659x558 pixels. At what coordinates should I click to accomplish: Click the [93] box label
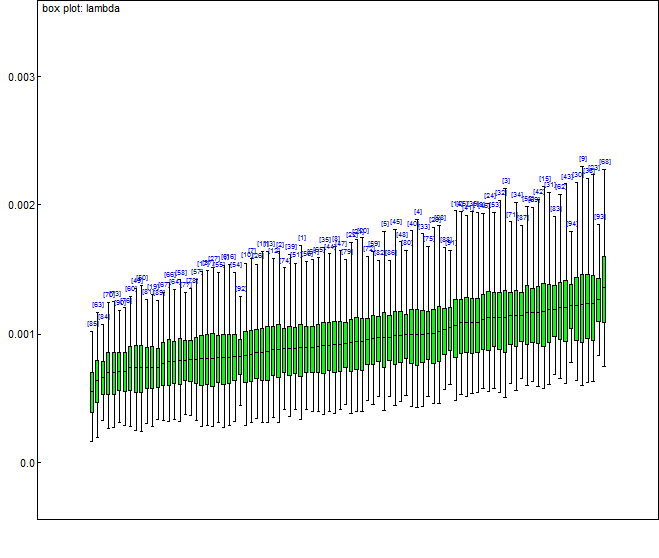click(600, 217)
